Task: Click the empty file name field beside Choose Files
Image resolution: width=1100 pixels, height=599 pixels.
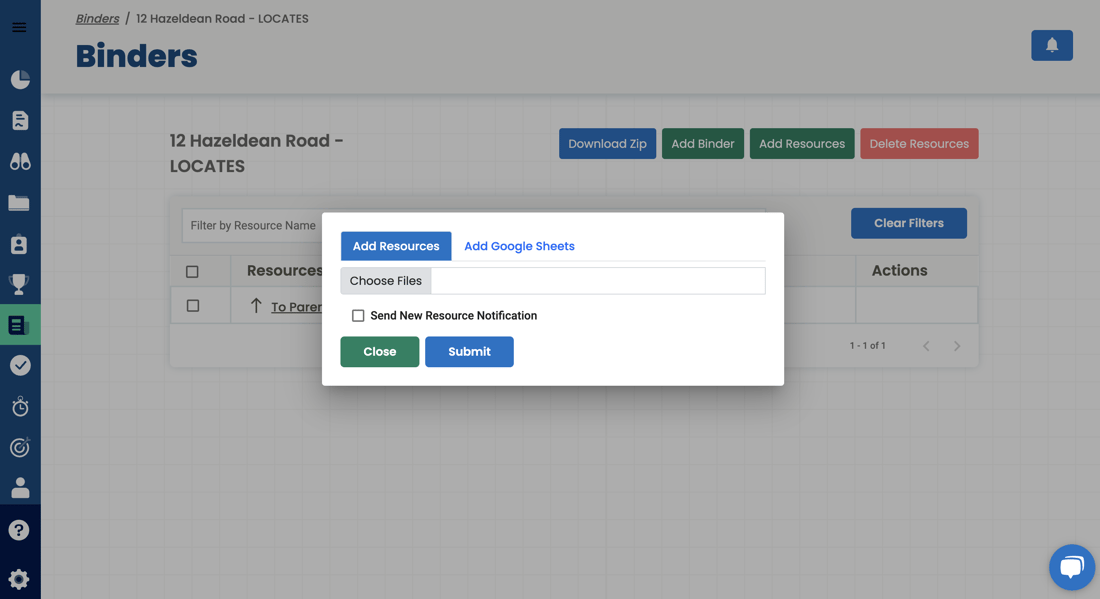Action: click(598, 281)
